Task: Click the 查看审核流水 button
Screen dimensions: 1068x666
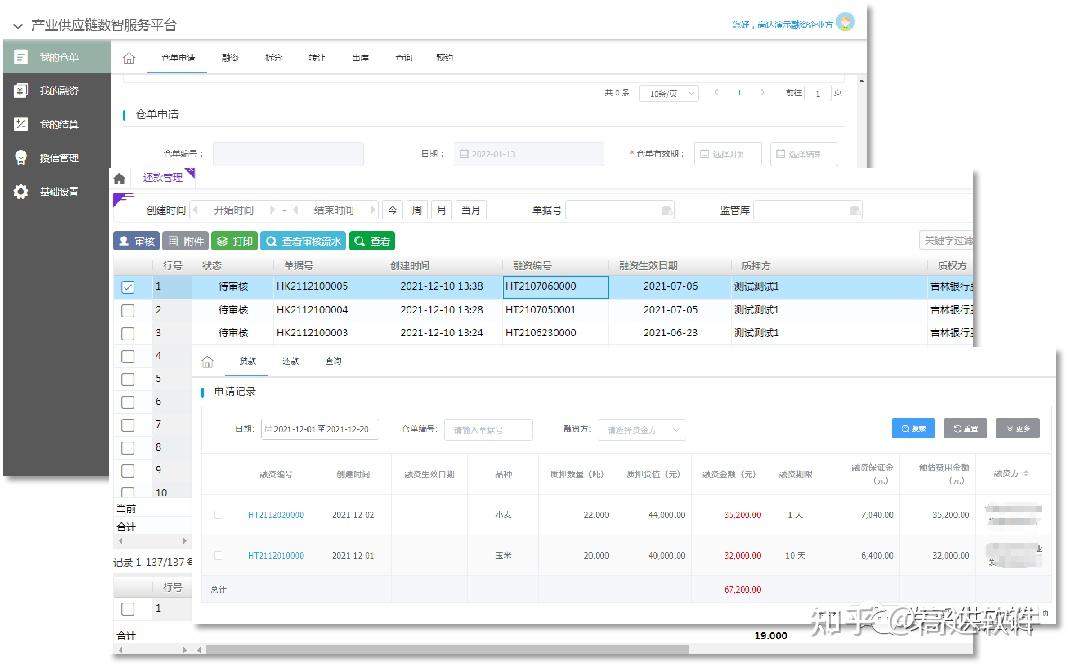Action: pyautogui.click(x=303, y=240)
